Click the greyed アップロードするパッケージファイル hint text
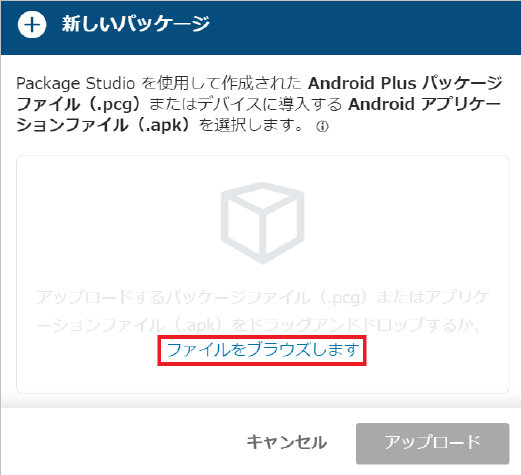Image resolution: width=521 pixels, height=475 pixels. point(174,297)
